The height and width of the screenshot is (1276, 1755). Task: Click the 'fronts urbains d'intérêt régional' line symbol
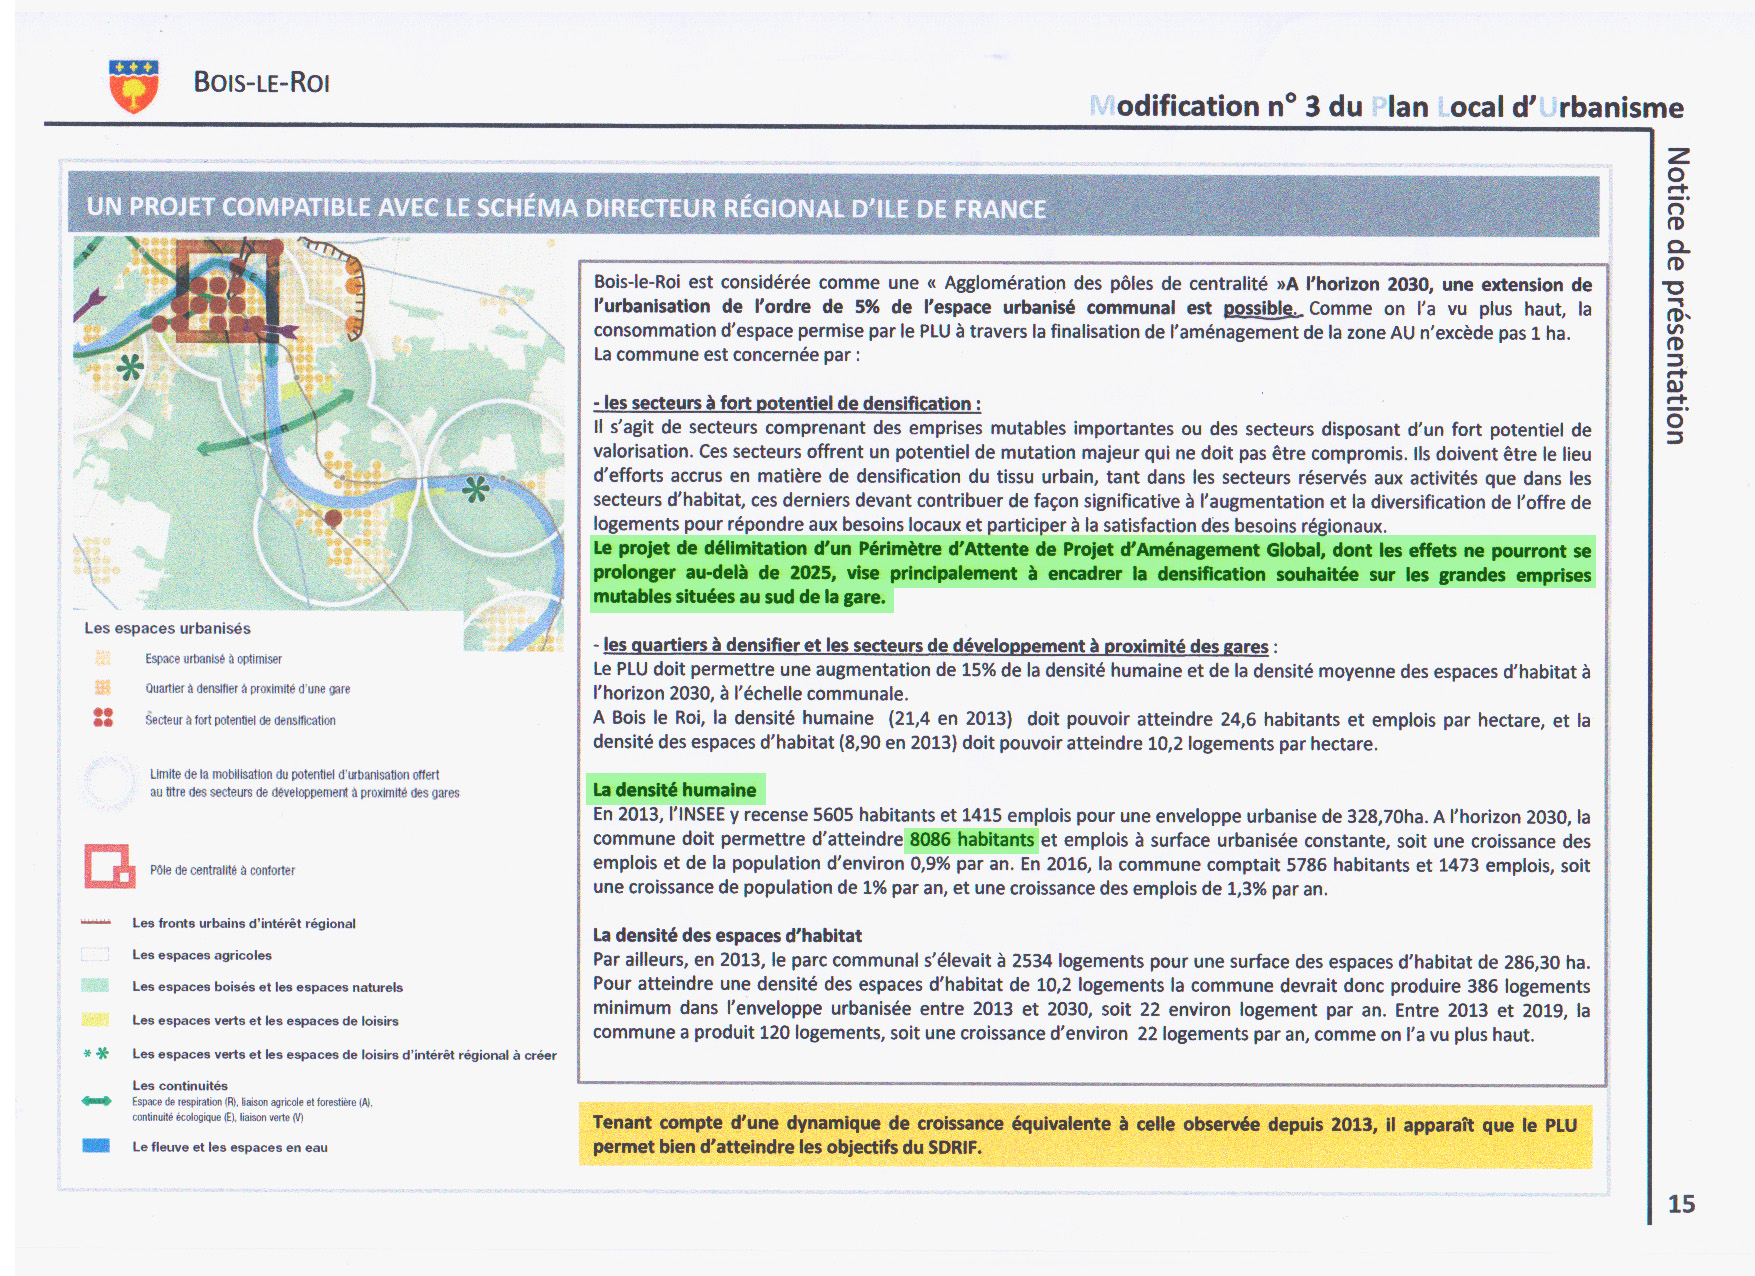(x=96, y=922)
